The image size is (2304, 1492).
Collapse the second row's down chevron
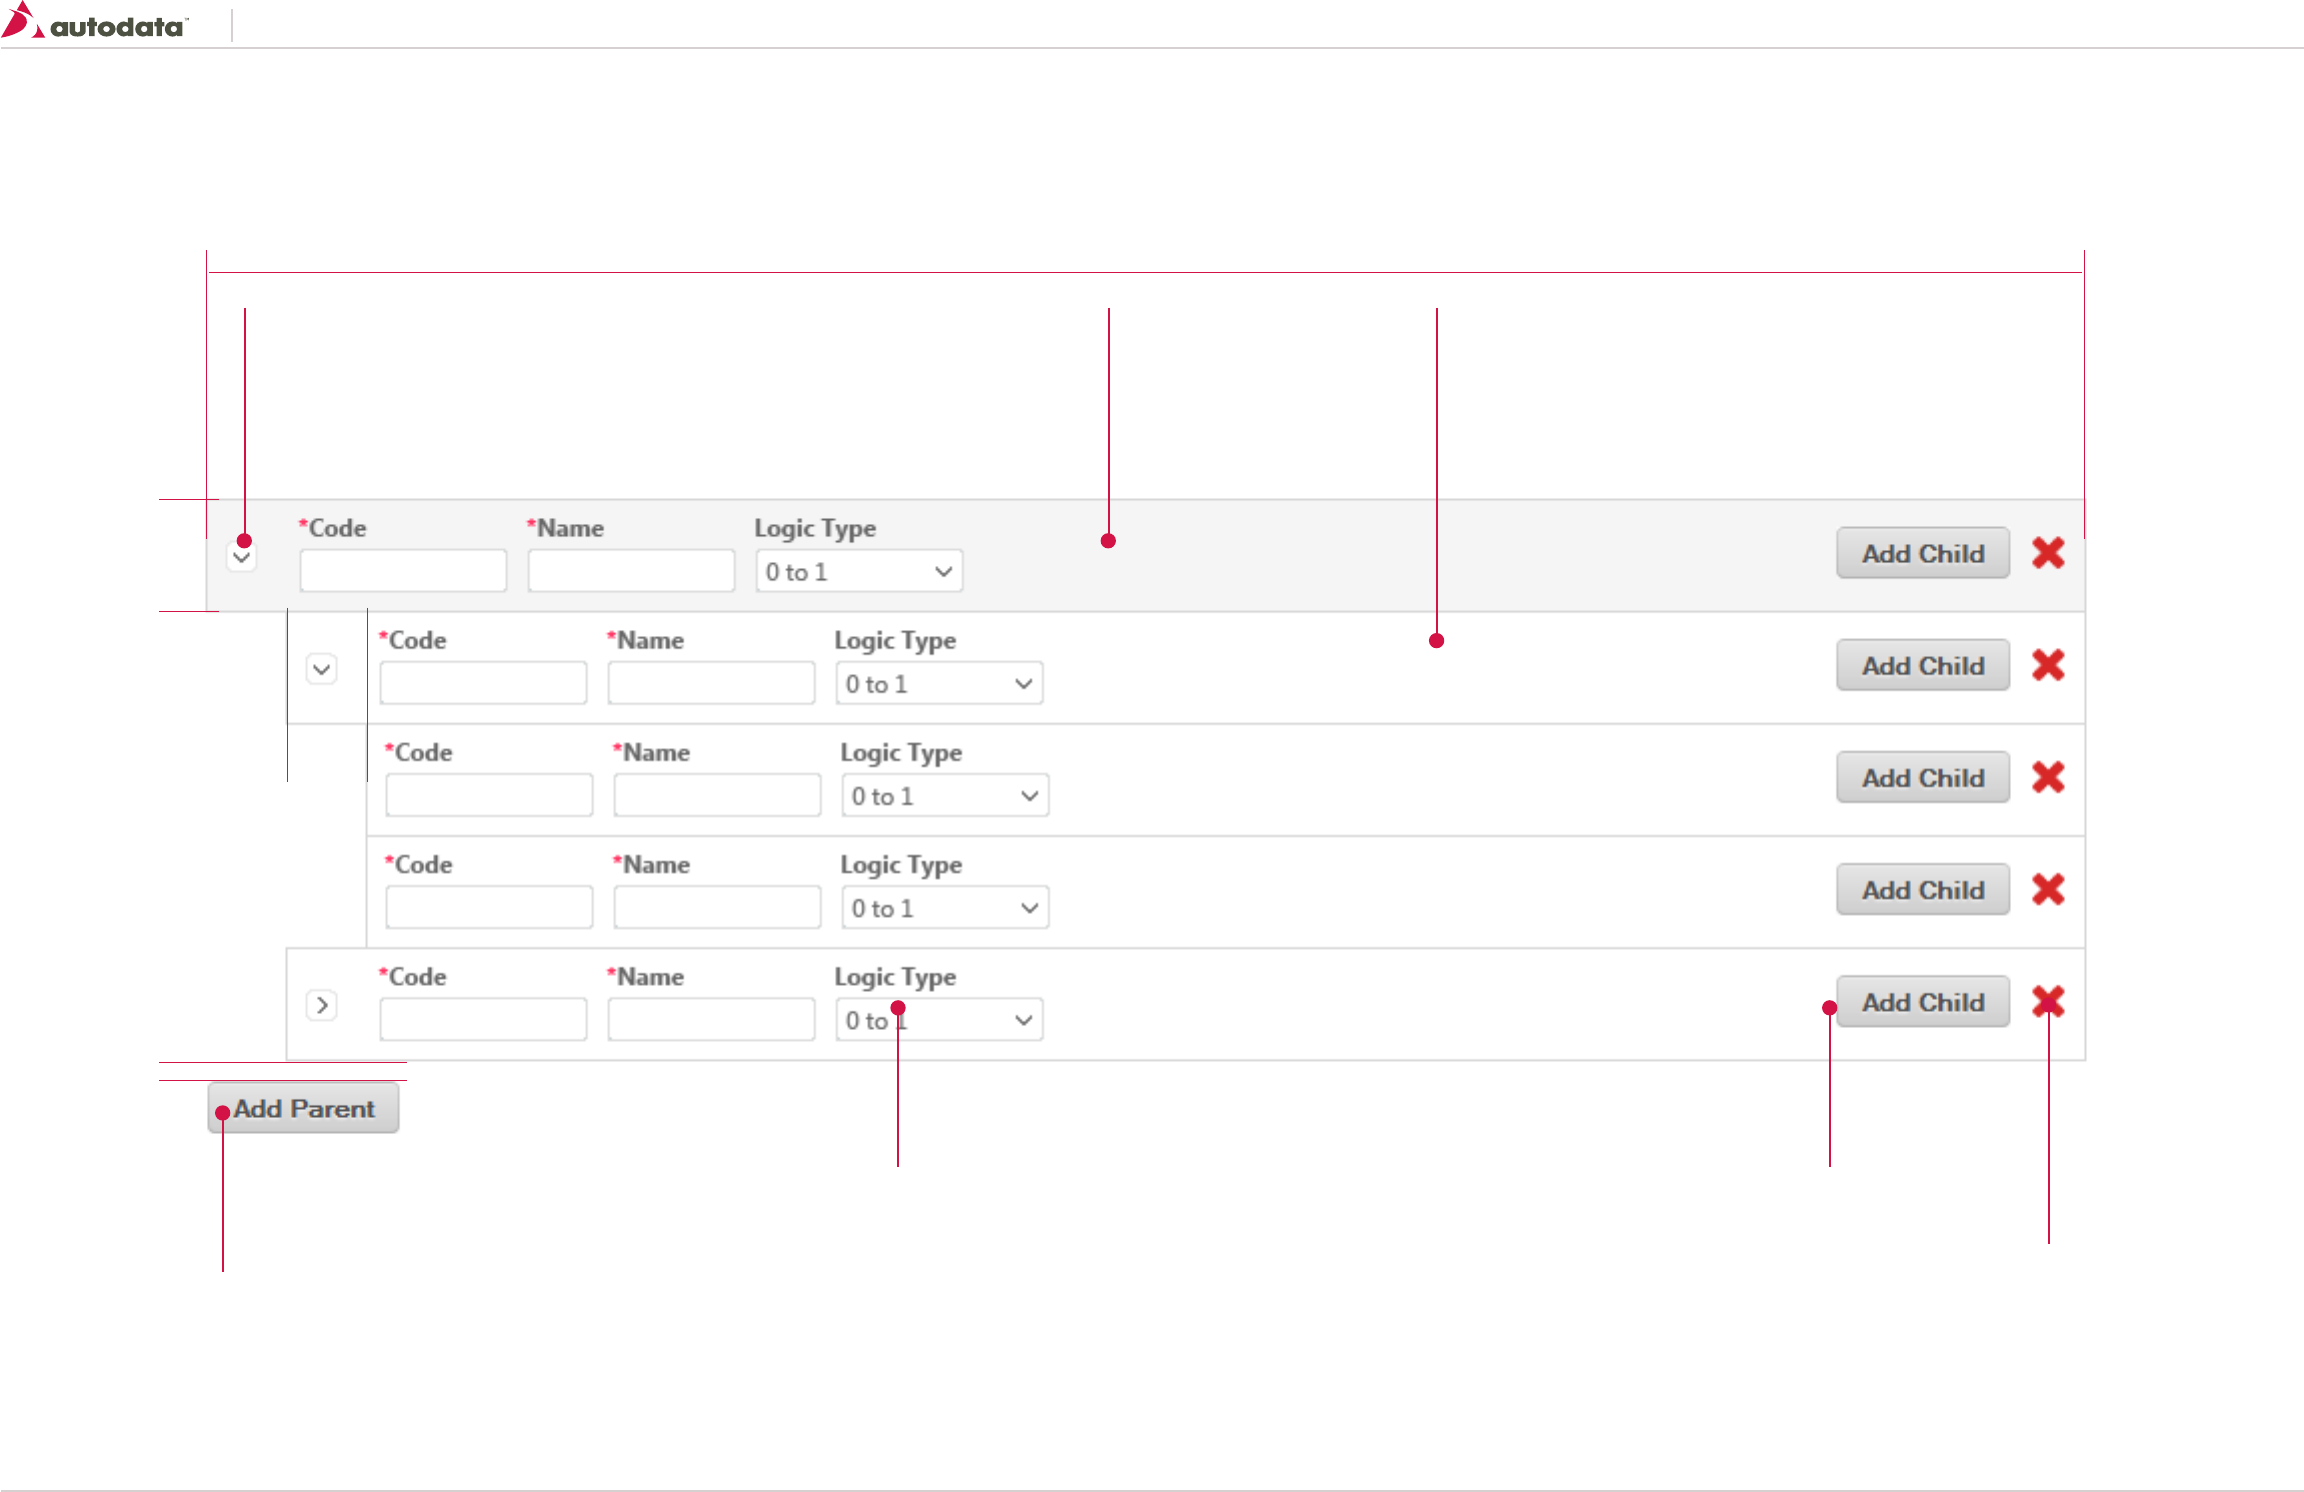321,669
